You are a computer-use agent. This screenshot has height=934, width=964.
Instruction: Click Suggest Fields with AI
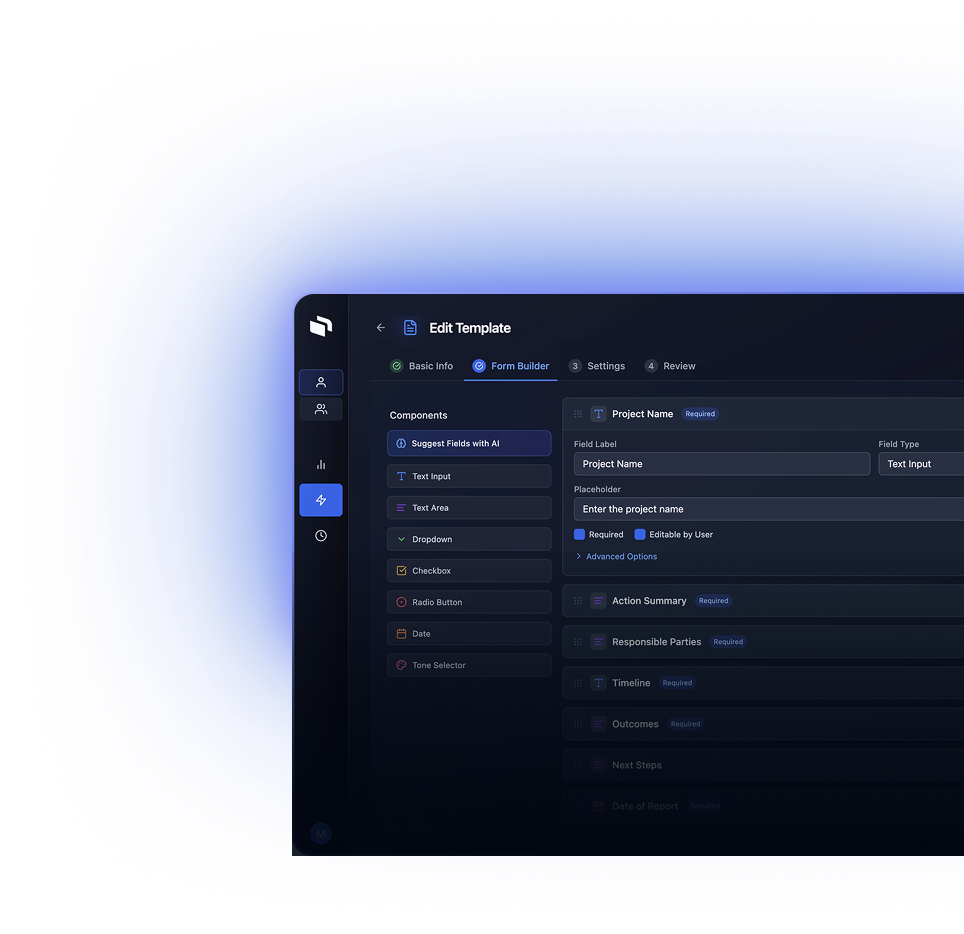coord(469,443)
